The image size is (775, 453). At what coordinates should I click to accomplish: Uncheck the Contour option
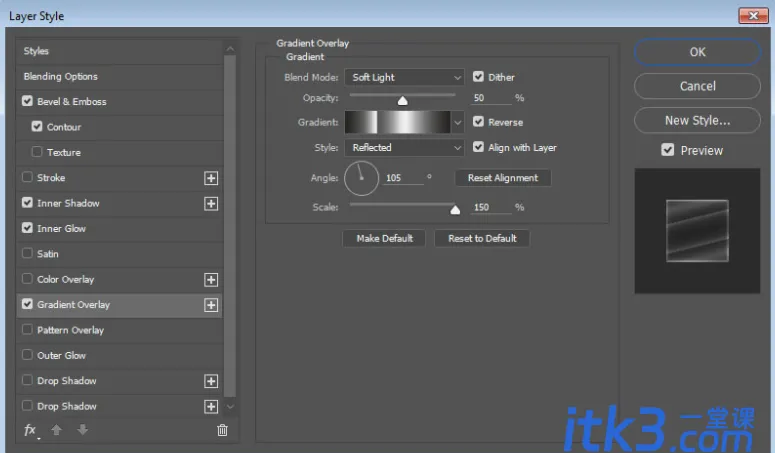[37, 126]
